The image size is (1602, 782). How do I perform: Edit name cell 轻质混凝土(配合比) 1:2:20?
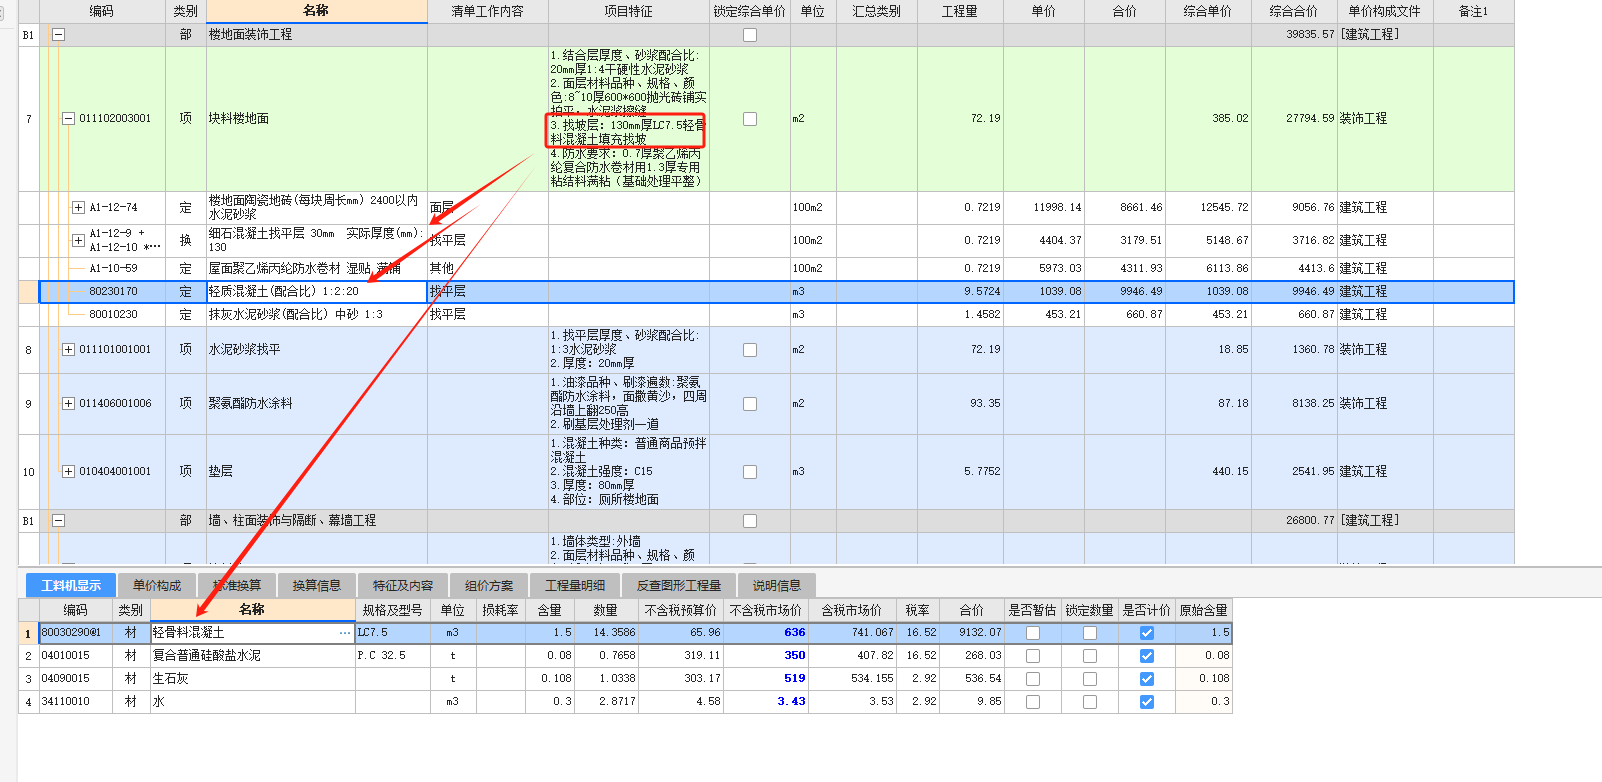click(317, 292)
